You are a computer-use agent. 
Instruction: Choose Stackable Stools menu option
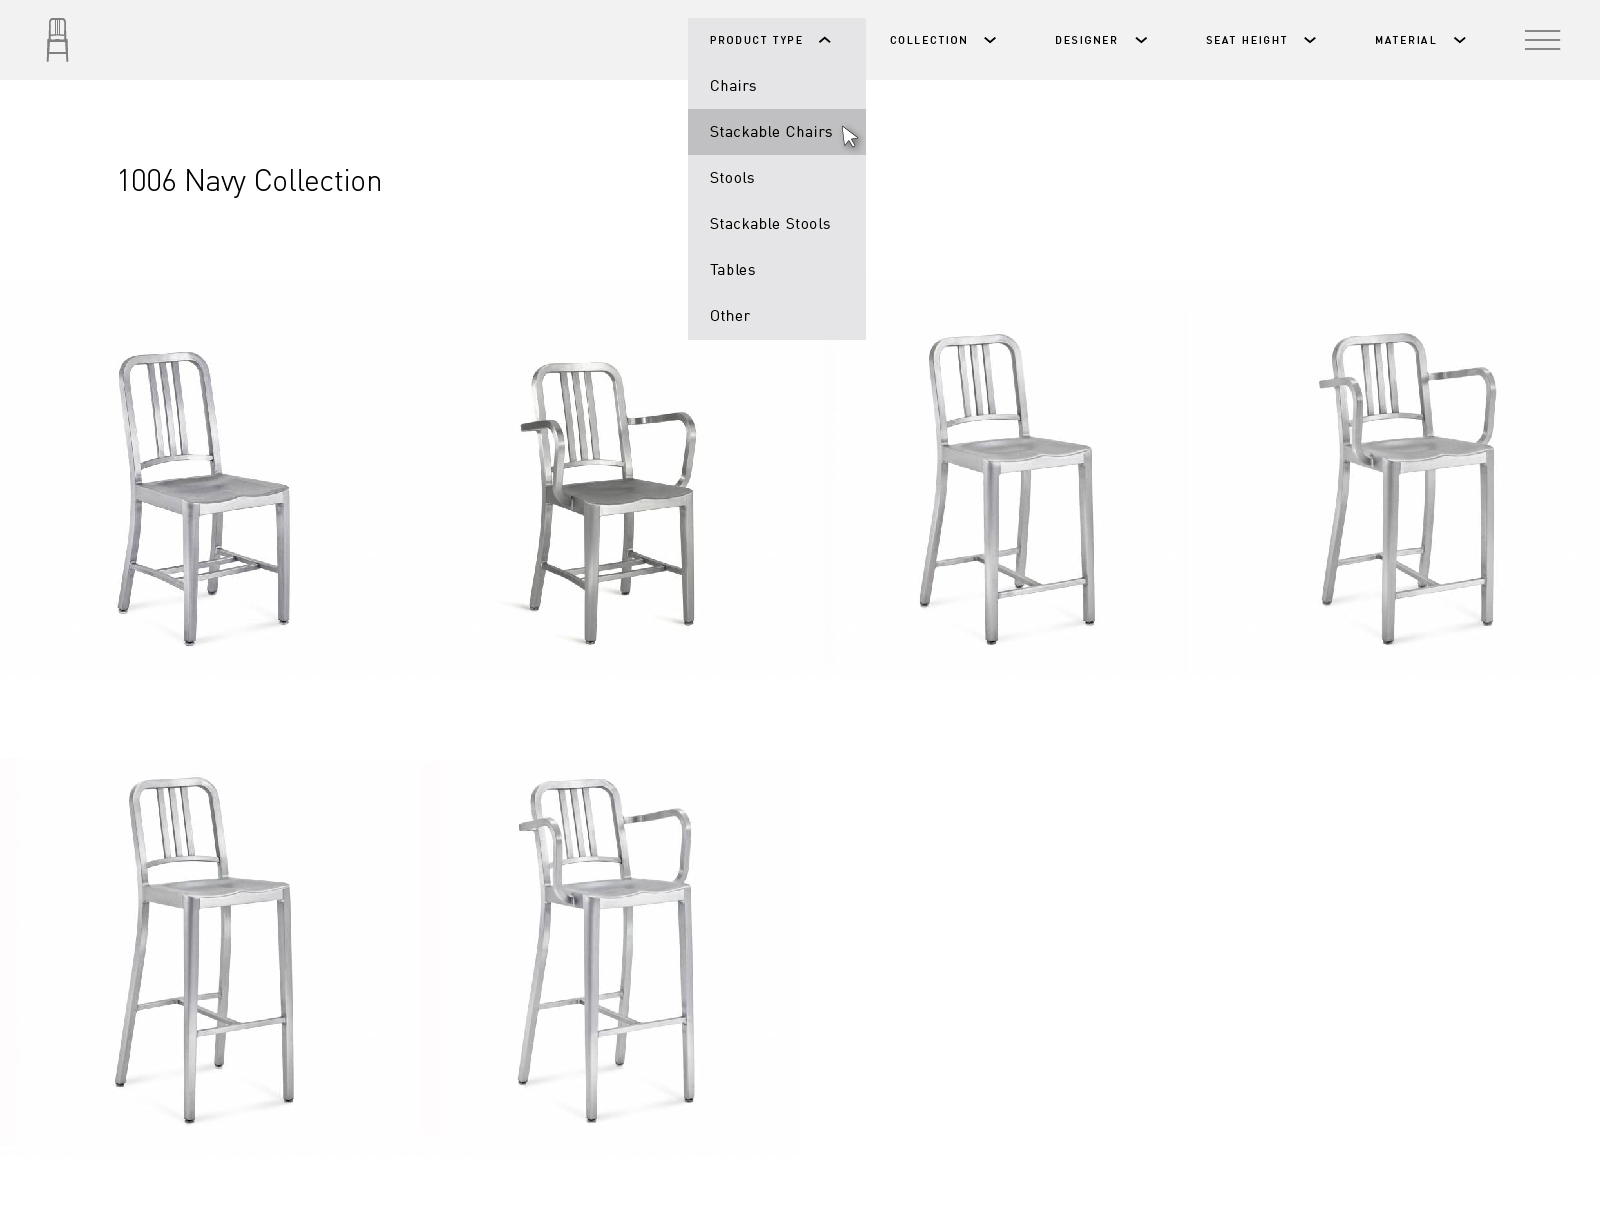(776, 224)
